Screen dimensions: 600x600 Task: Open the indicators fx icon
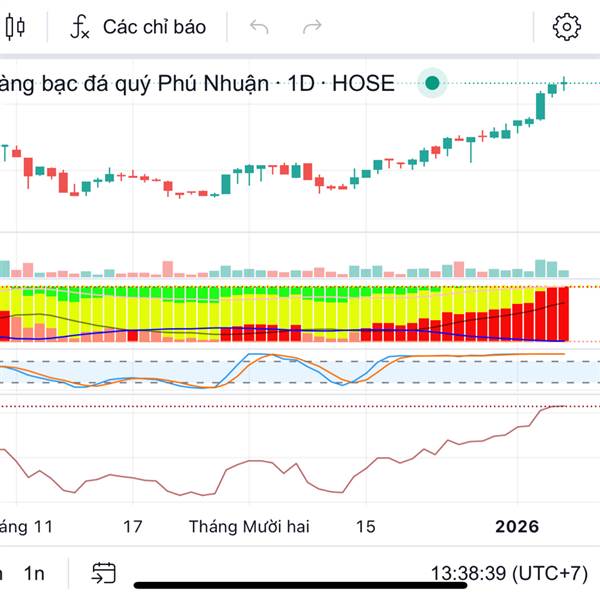tap(79, 27)
